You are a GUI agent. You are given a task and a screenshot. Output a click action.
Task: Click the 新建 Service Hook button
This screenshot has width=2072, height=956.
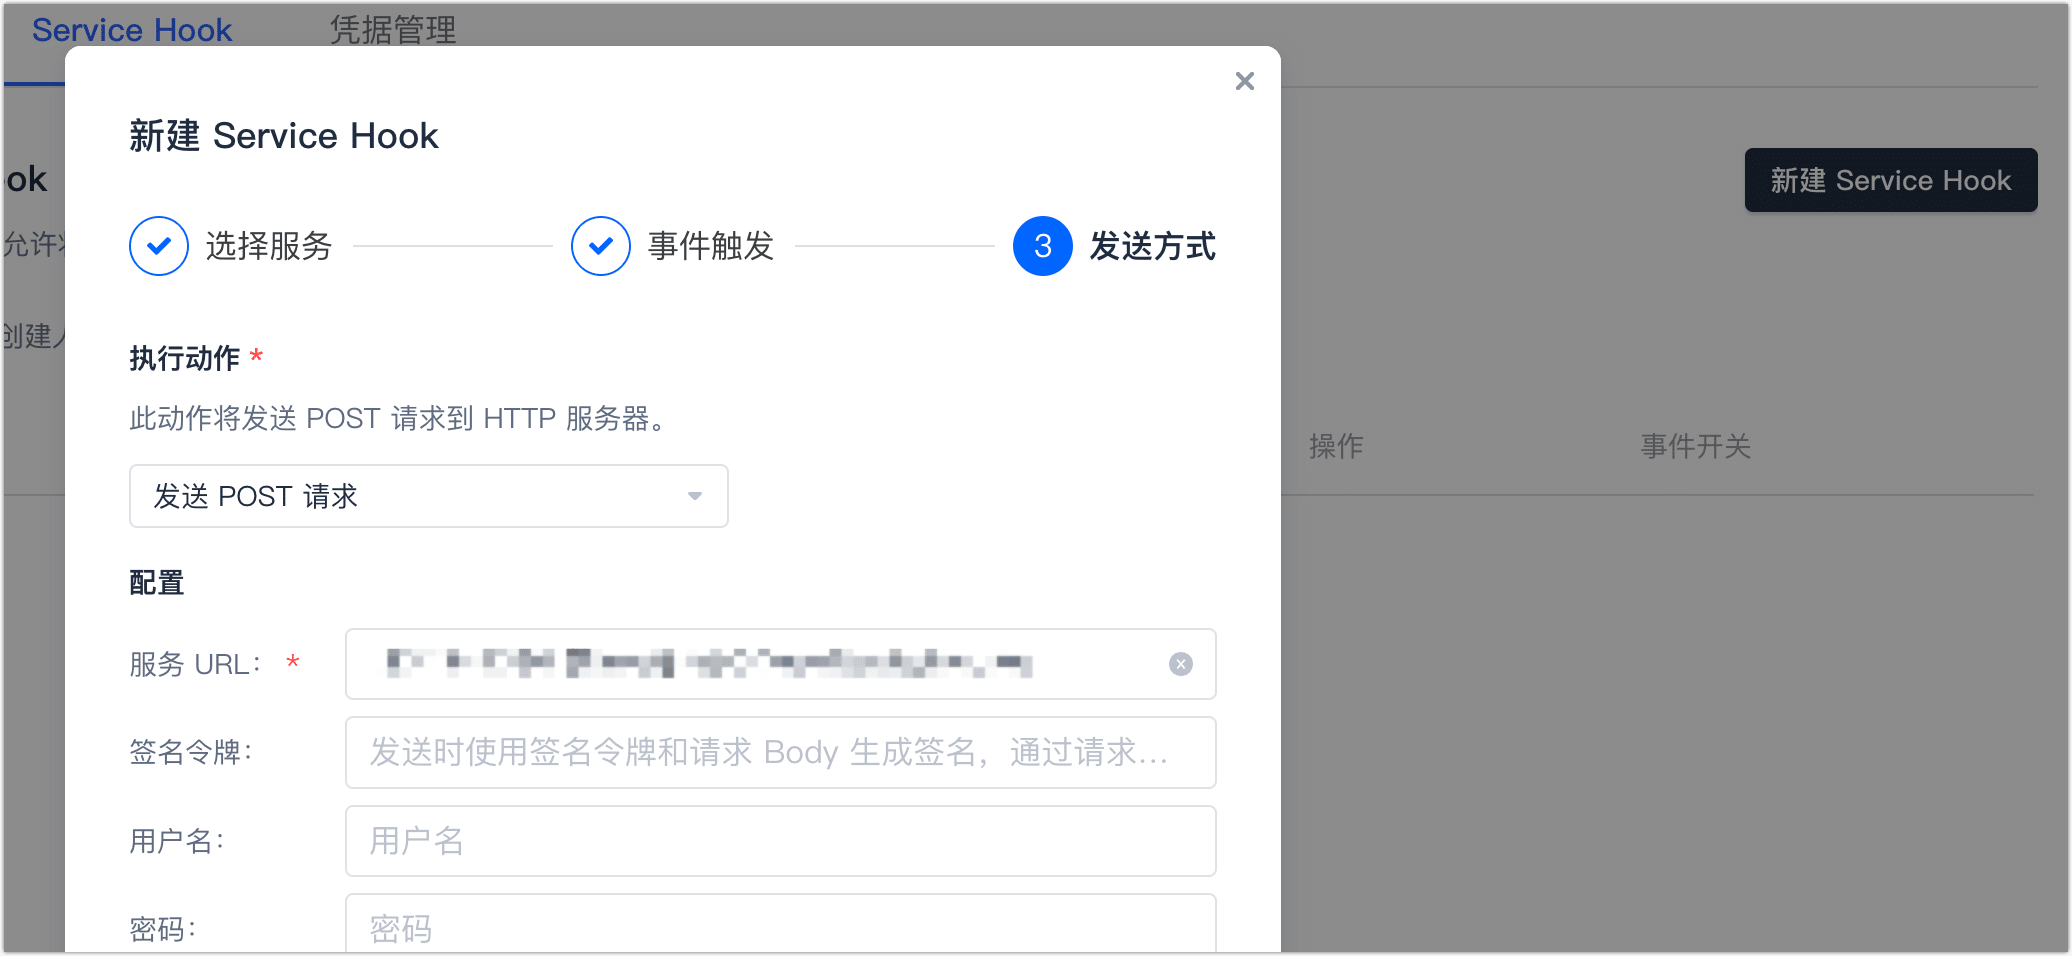pyautogui.click(x=1890, y=180)
